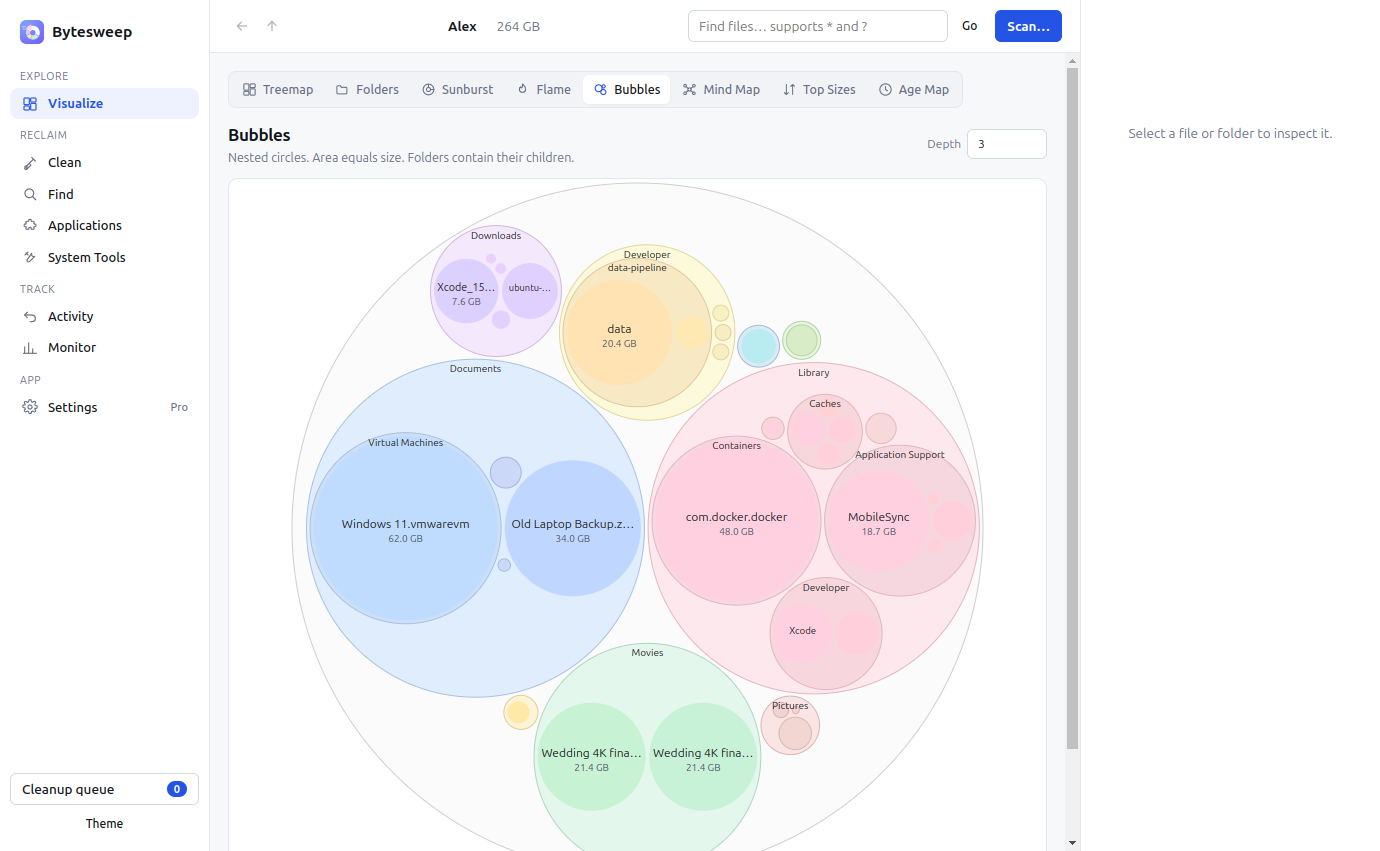Click the Caches bubble label
Image resolution: width=1380 pixels, height=851 pixels.
click(x=825, y=404)
